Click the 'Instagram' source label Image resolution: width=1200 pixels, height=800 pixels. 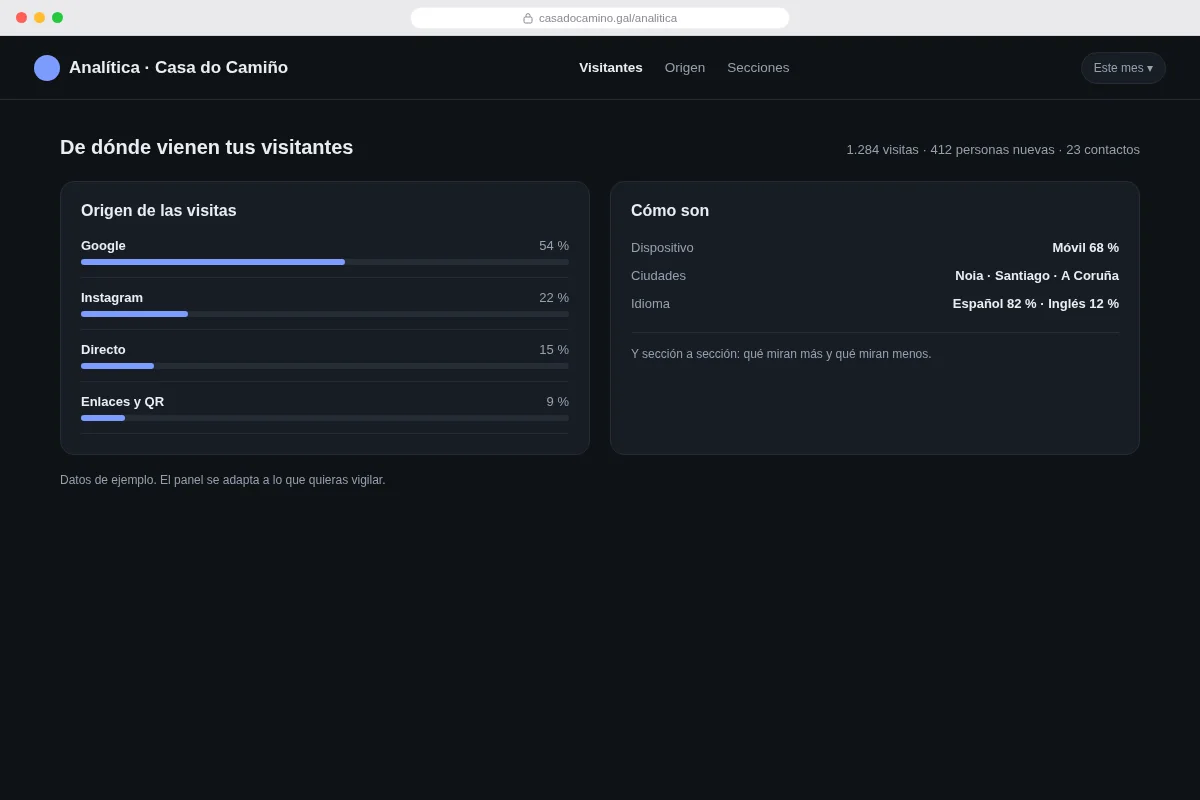(112, 298)
